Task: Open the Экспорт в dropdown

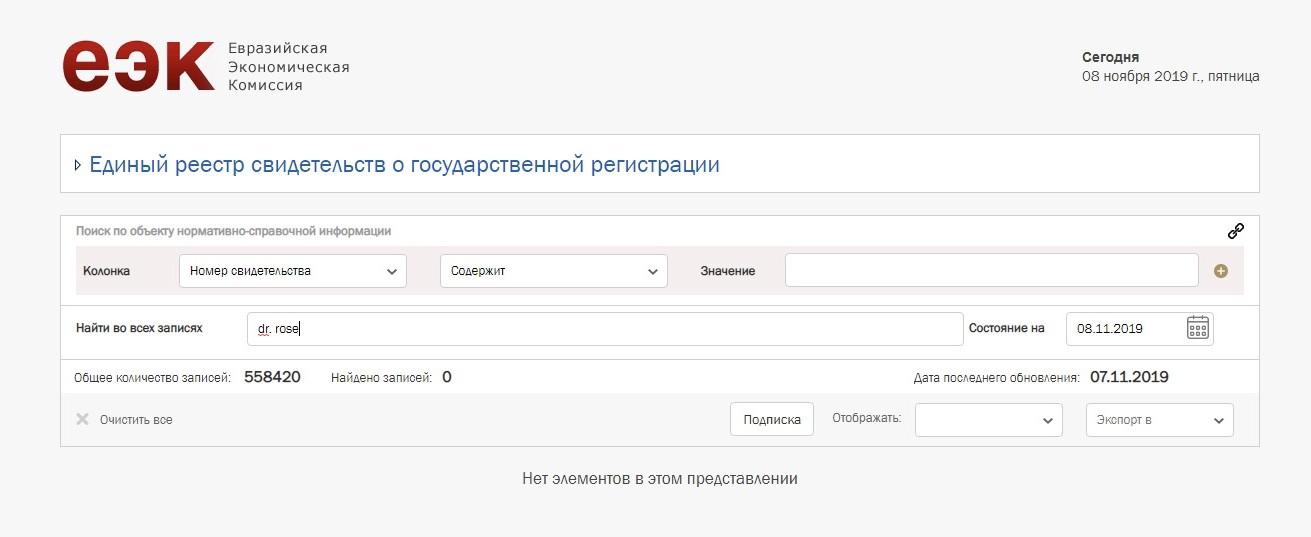Action: 1160,420
